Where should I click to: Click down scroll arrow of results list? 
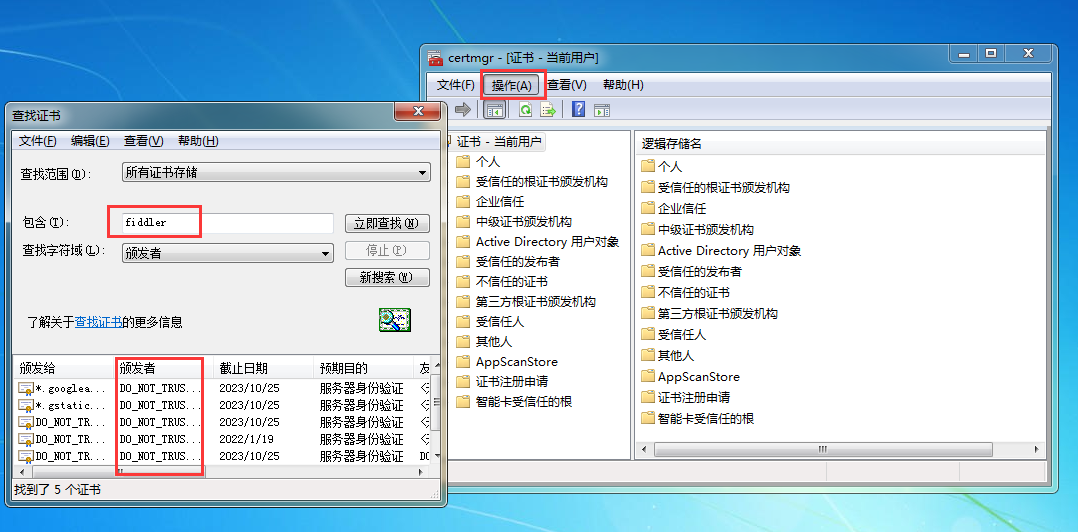[436, 456]
